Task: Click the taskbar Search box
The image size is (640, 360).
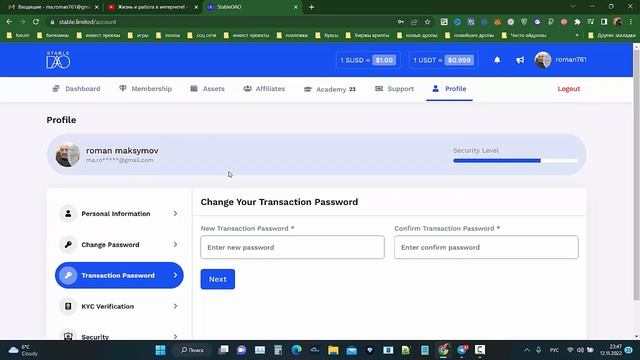Action: [192, 350]
